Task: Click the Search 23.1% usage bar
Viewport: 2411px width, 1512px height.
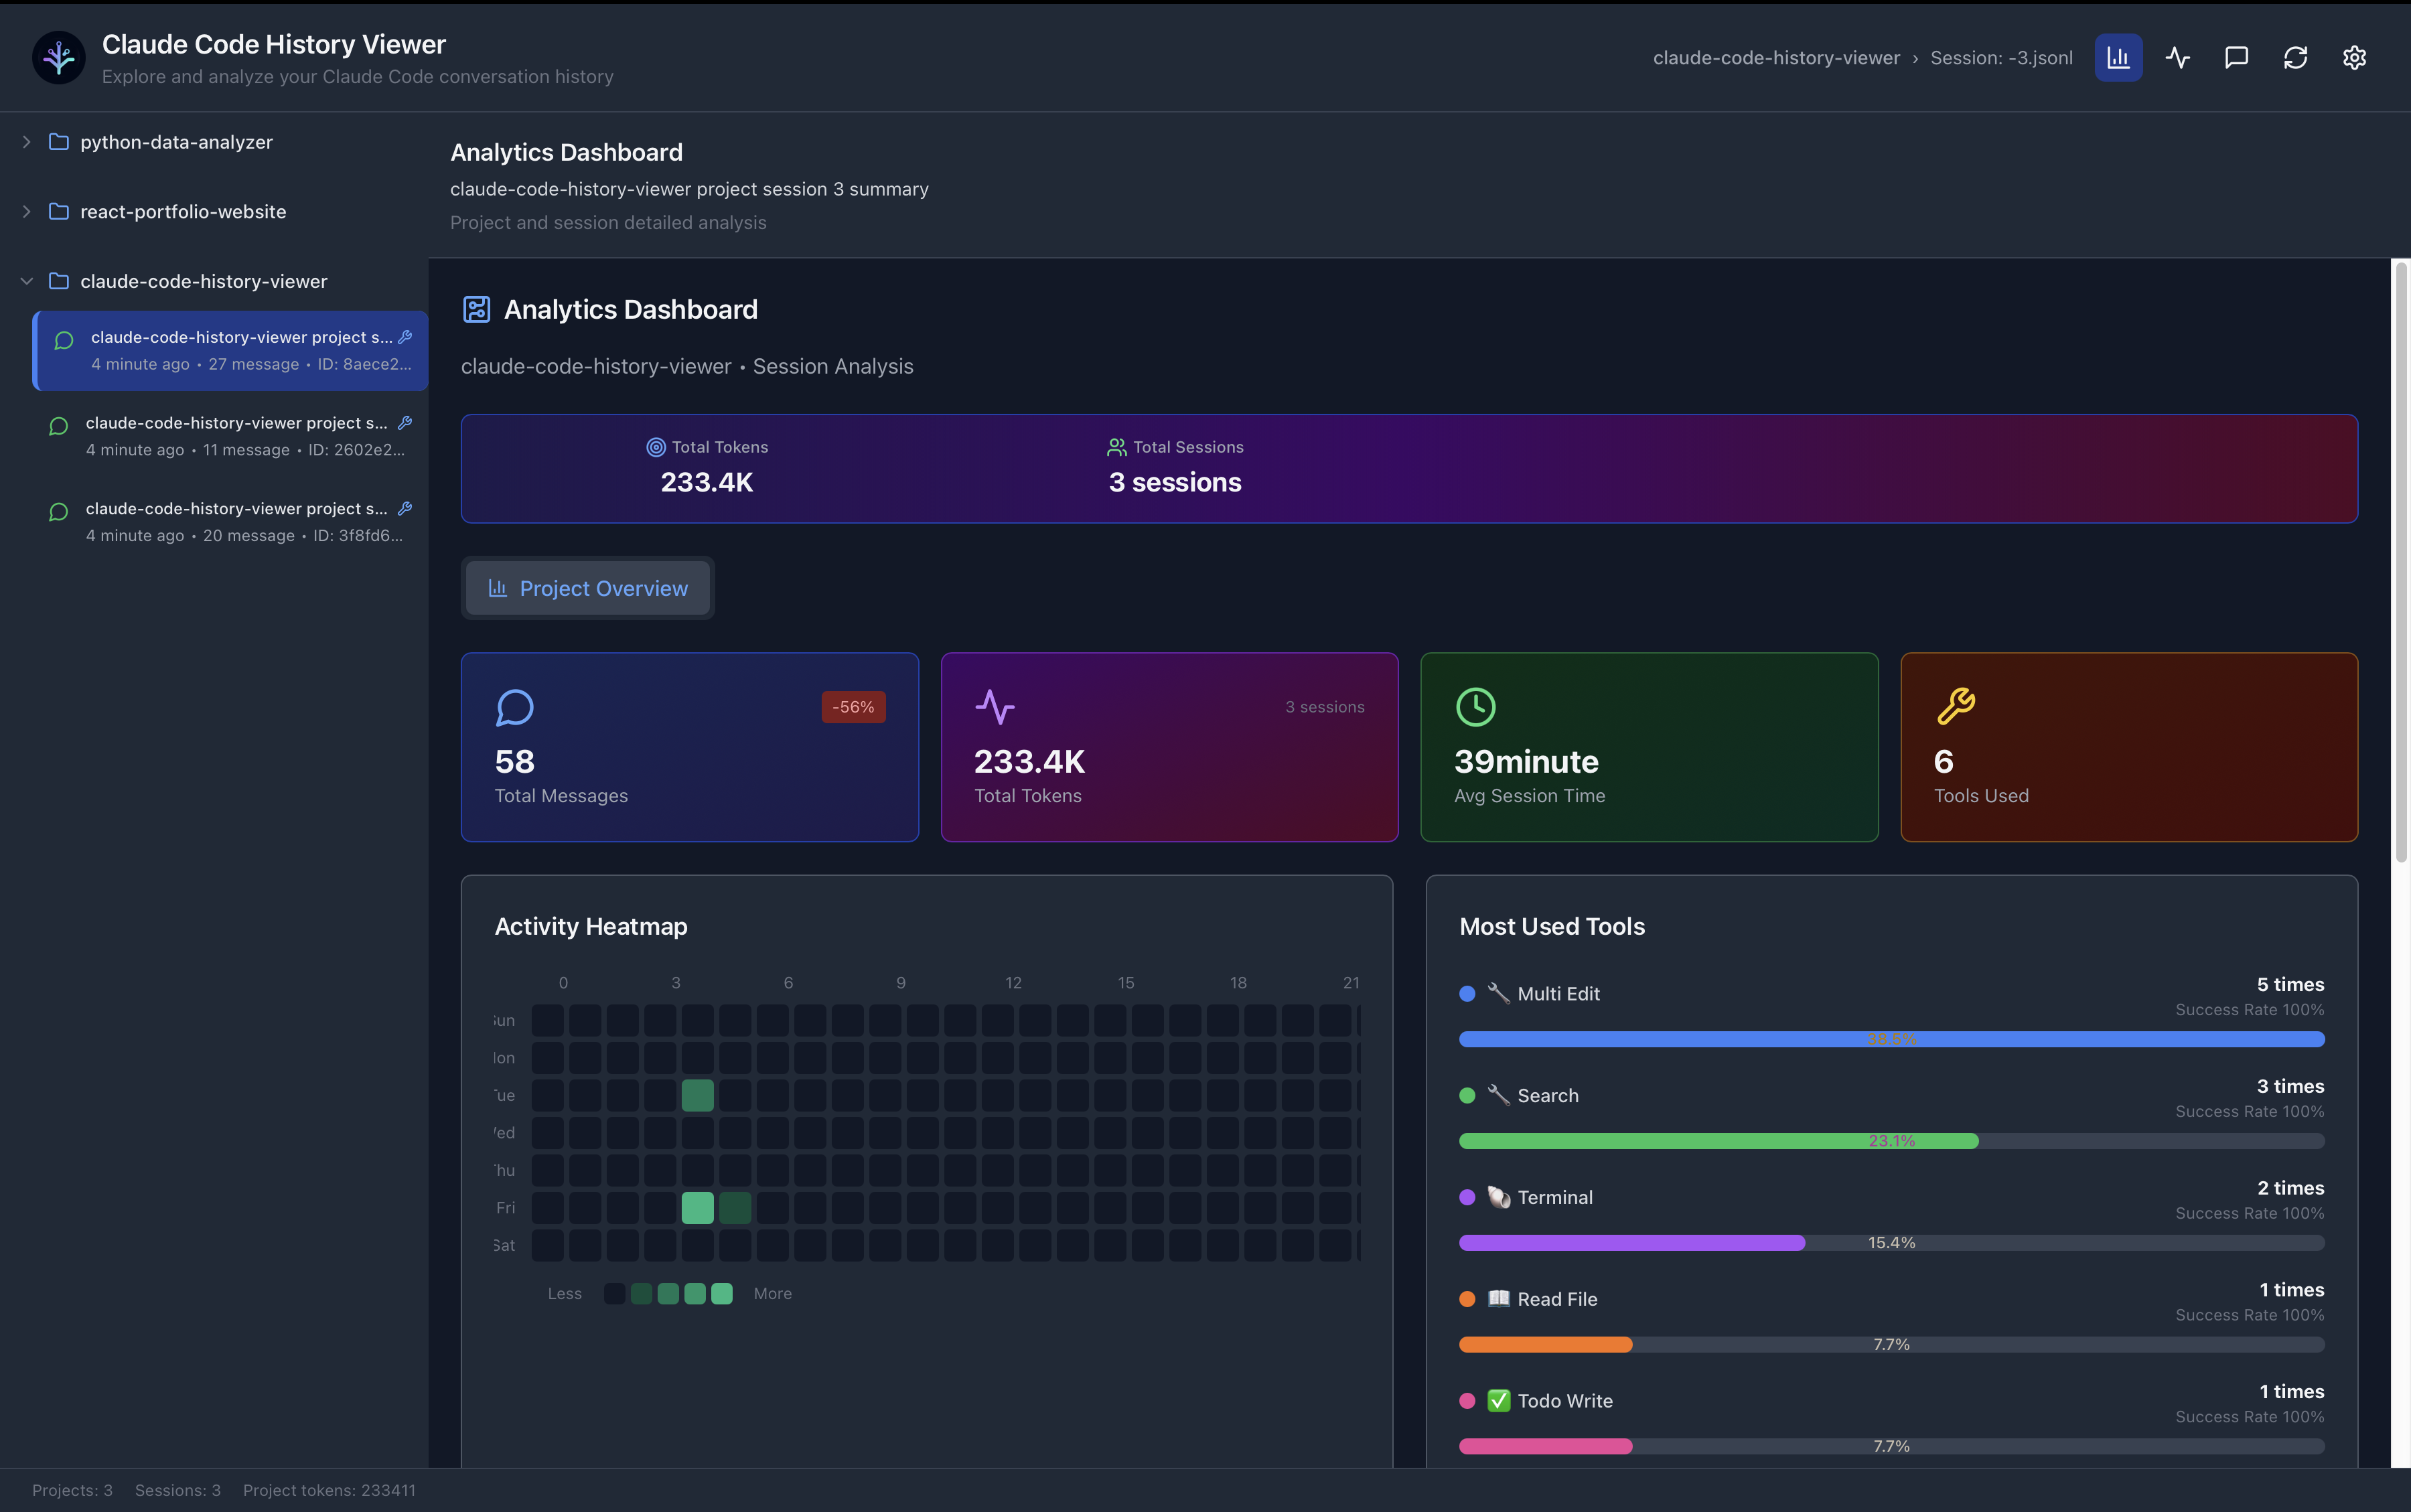Action: [x=1891, y=1142]
